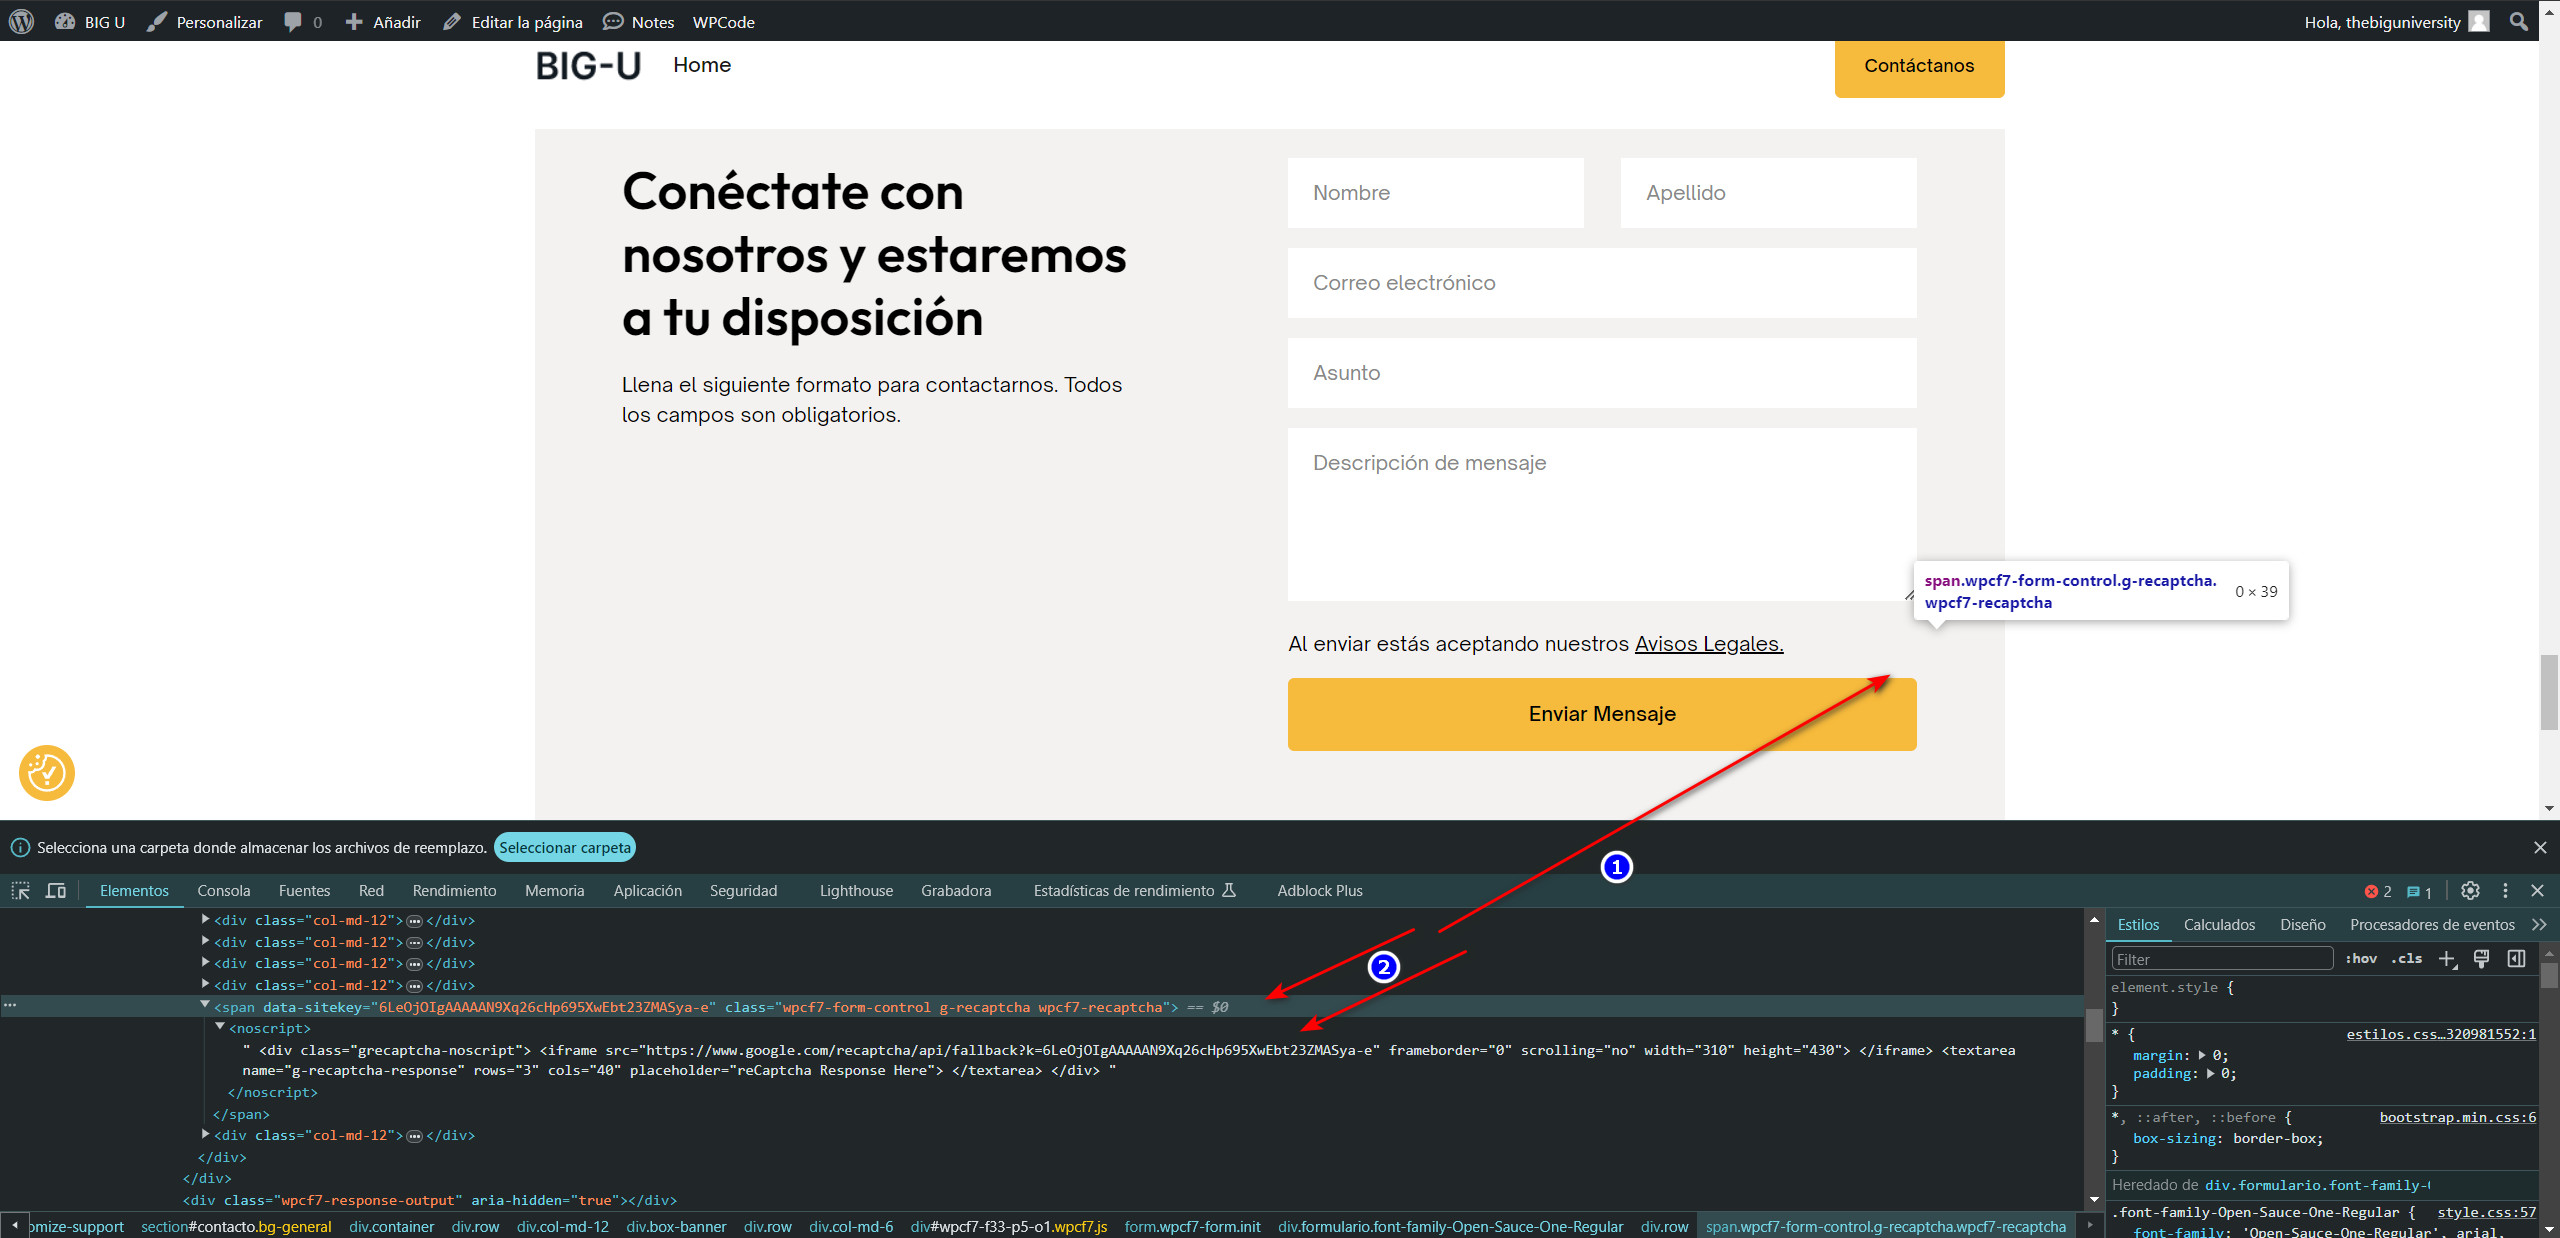Screen dimensions: 2560x1238
Task: Activate the element inspector picker icon
Action: point(20,890)
